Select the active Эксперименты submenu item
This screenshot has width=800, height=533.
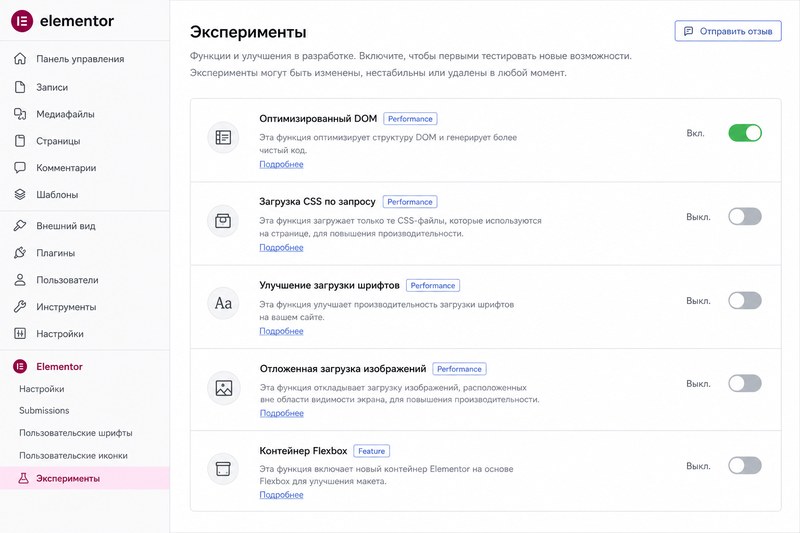[85, 478]
